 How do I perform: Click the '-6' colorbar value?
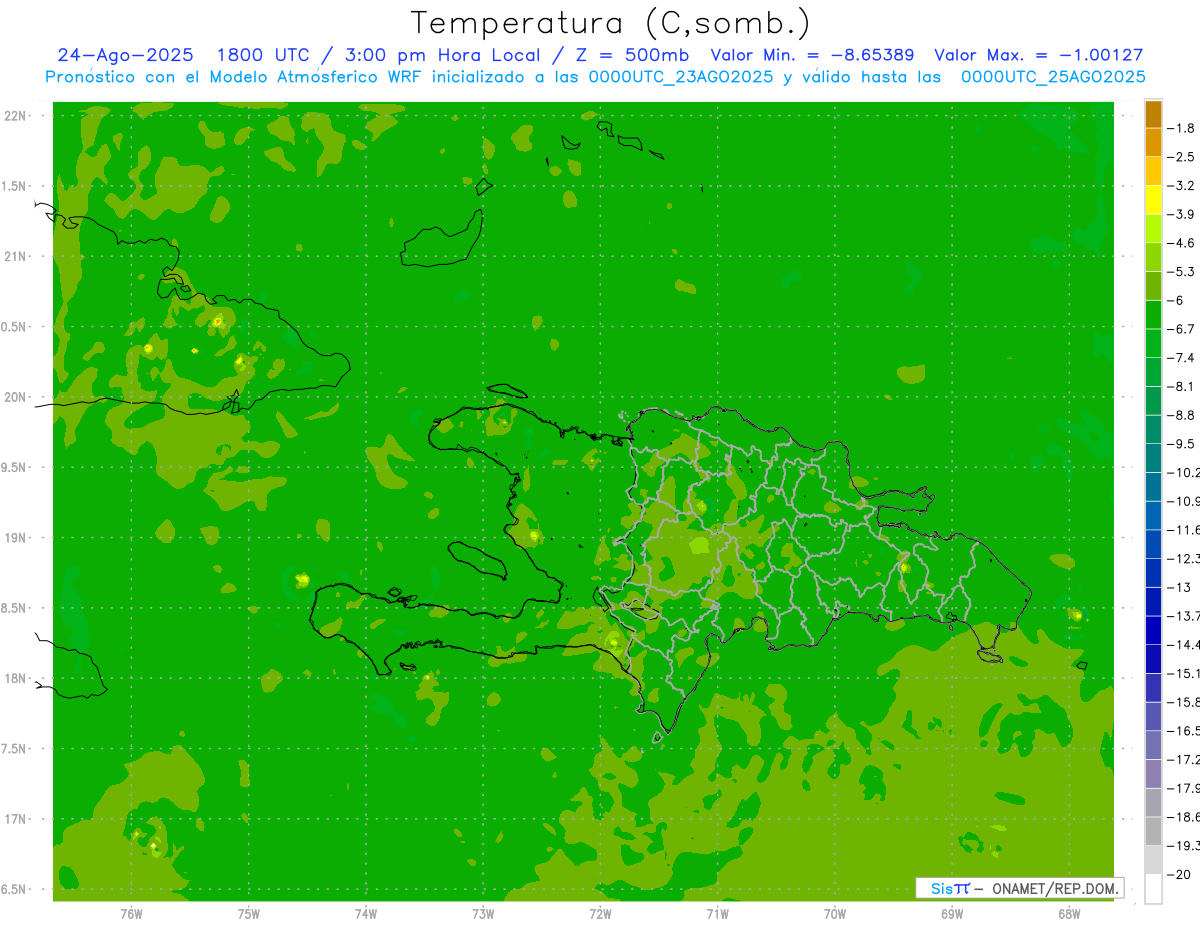click(x=1177, y=300)
